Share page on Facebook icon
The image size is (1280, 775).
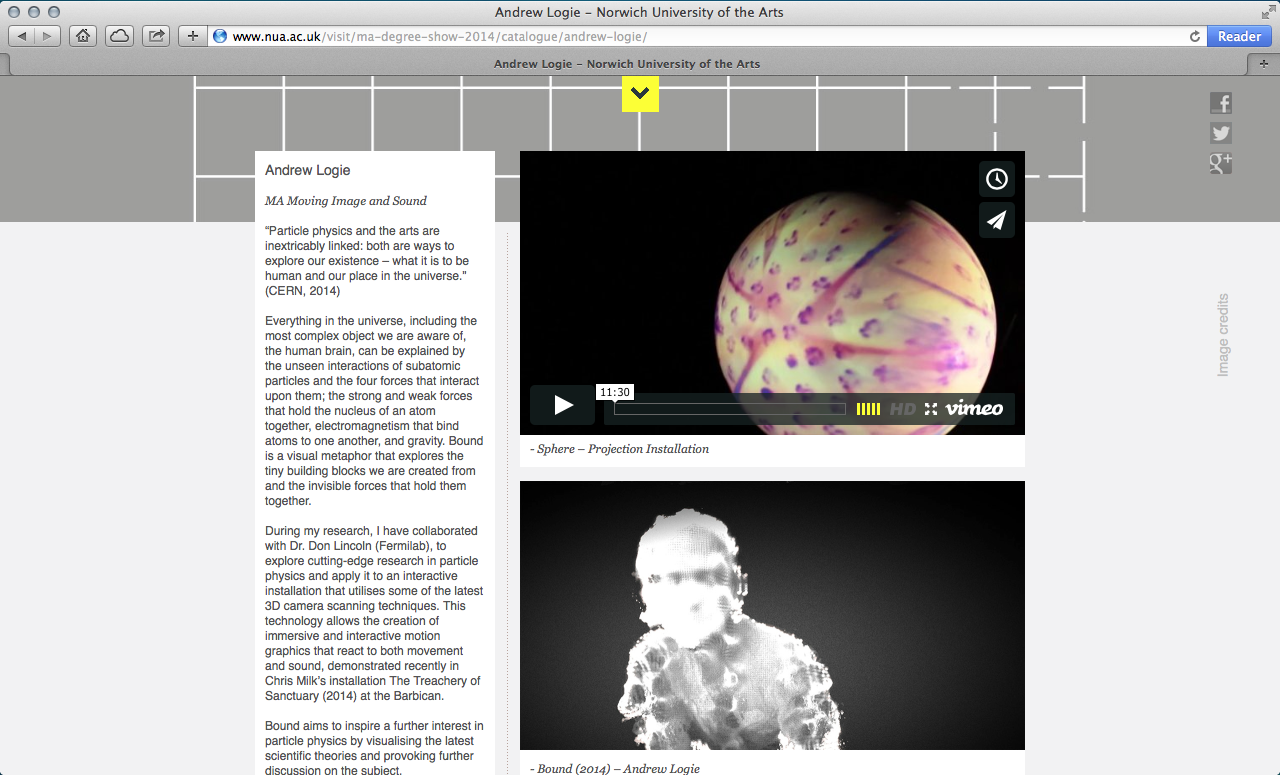[1220, 103]
